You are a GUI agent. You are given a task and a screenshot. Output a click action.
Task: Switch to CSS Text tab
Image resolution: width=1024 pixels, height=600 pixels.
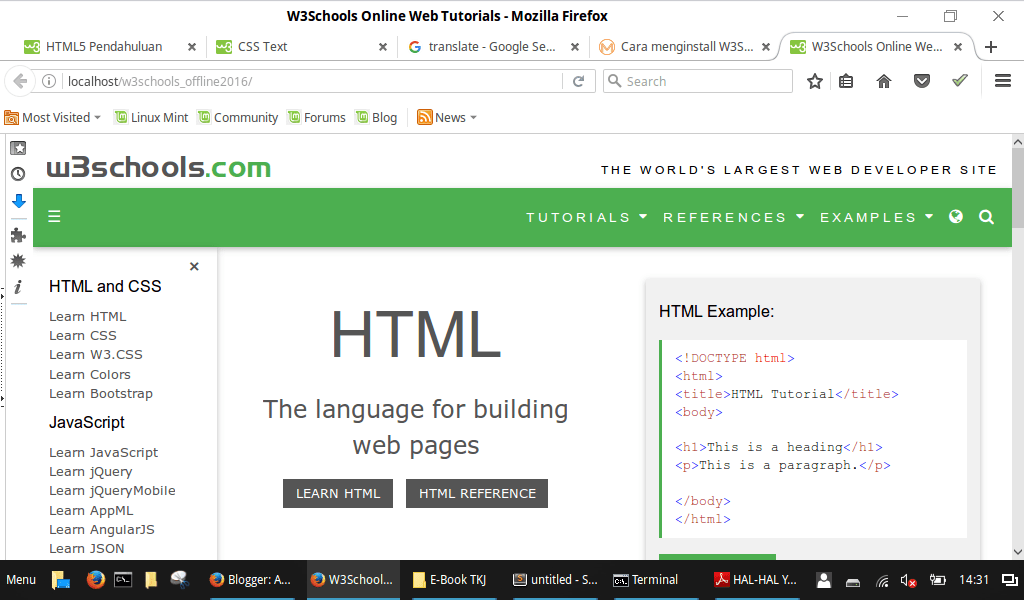tap(262, 47)
